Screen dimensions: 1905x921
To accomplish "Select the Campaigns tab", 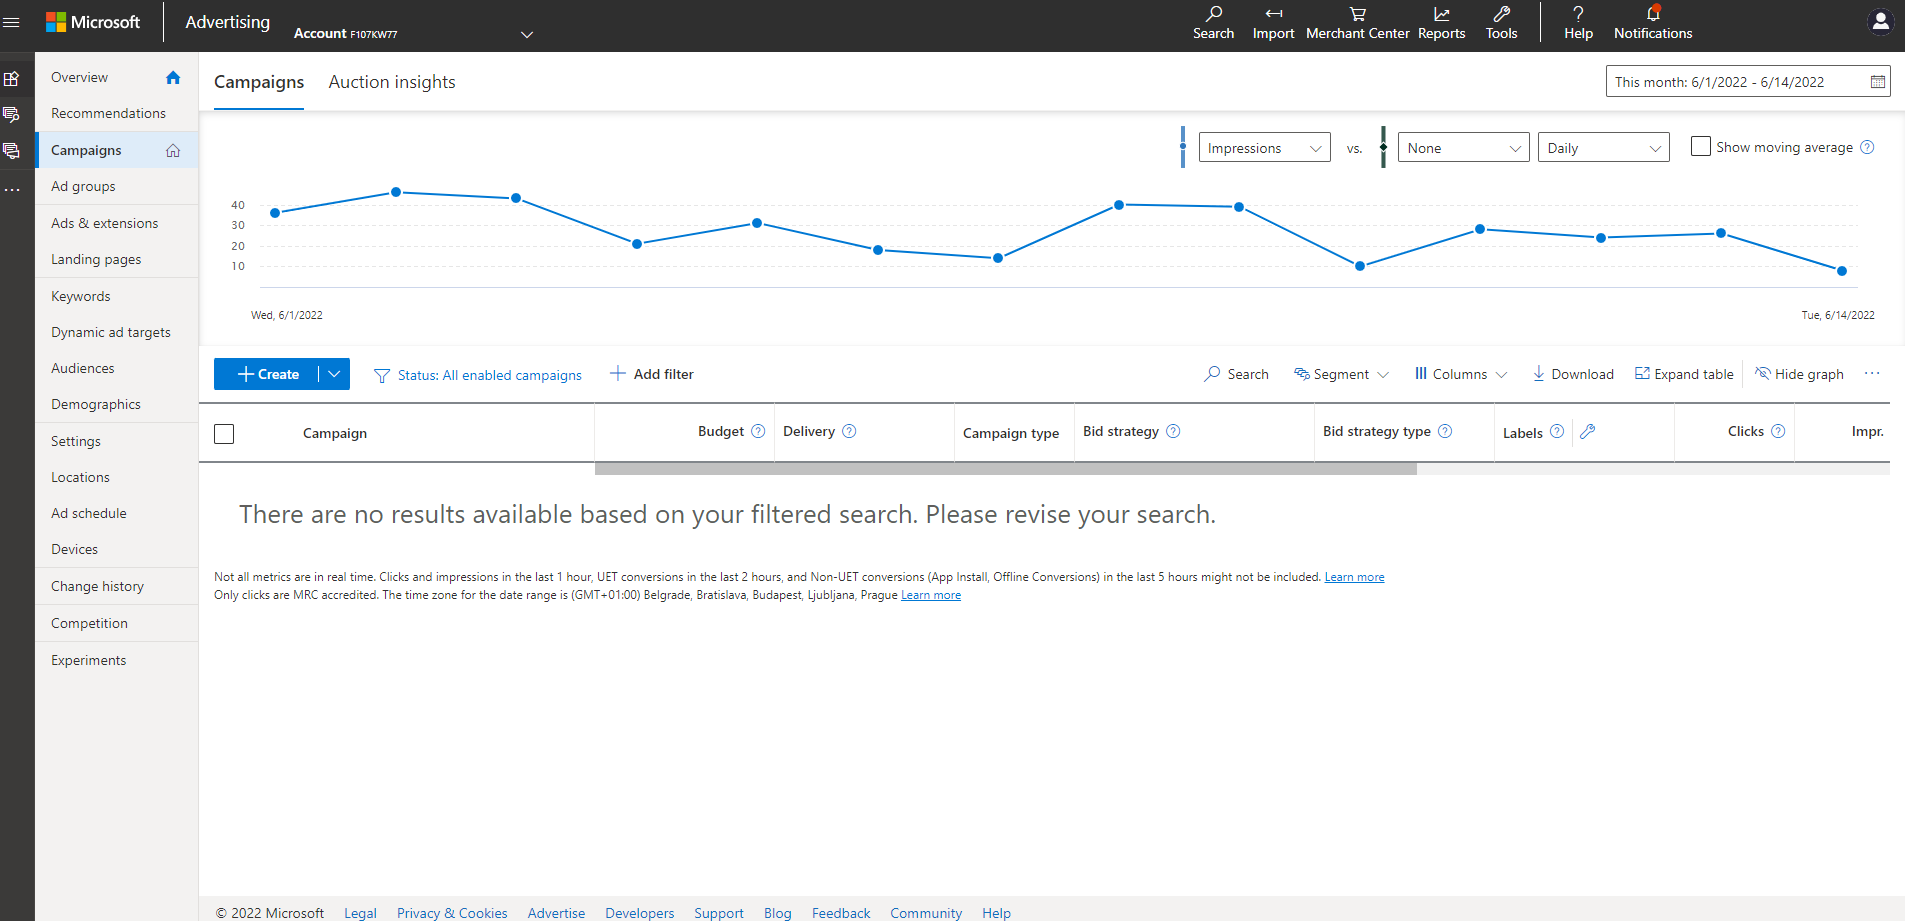I will [x=259, y=82].
